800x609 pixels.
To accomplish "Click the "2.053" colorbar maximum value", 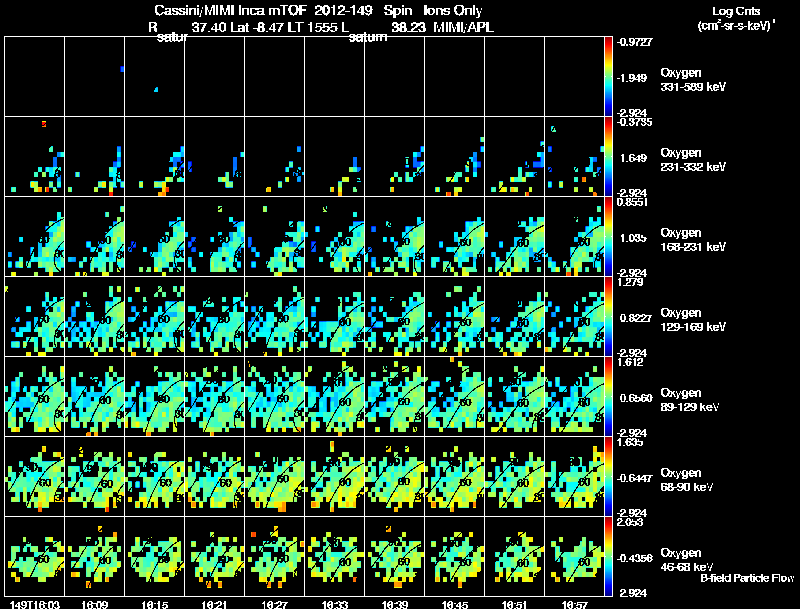I will pos(630,522).
